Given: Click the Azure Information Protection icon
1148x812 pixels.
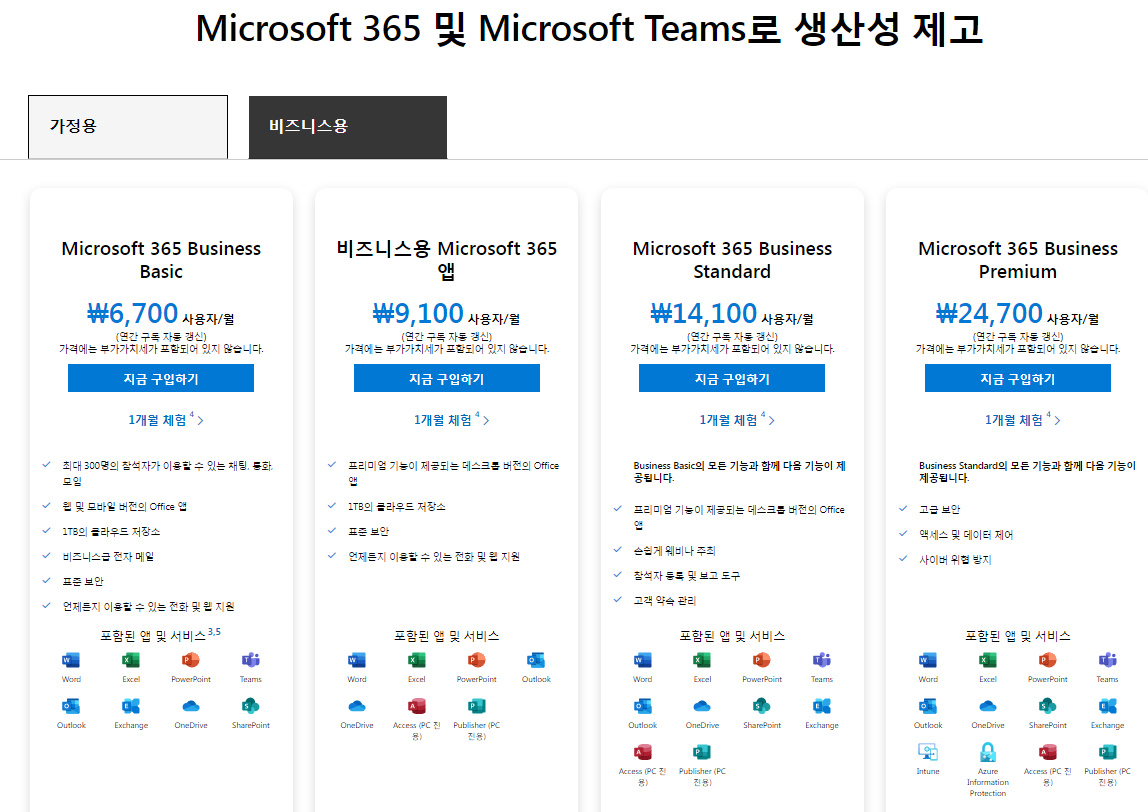Looking at the screenshot, I should (x=988, y=753).
